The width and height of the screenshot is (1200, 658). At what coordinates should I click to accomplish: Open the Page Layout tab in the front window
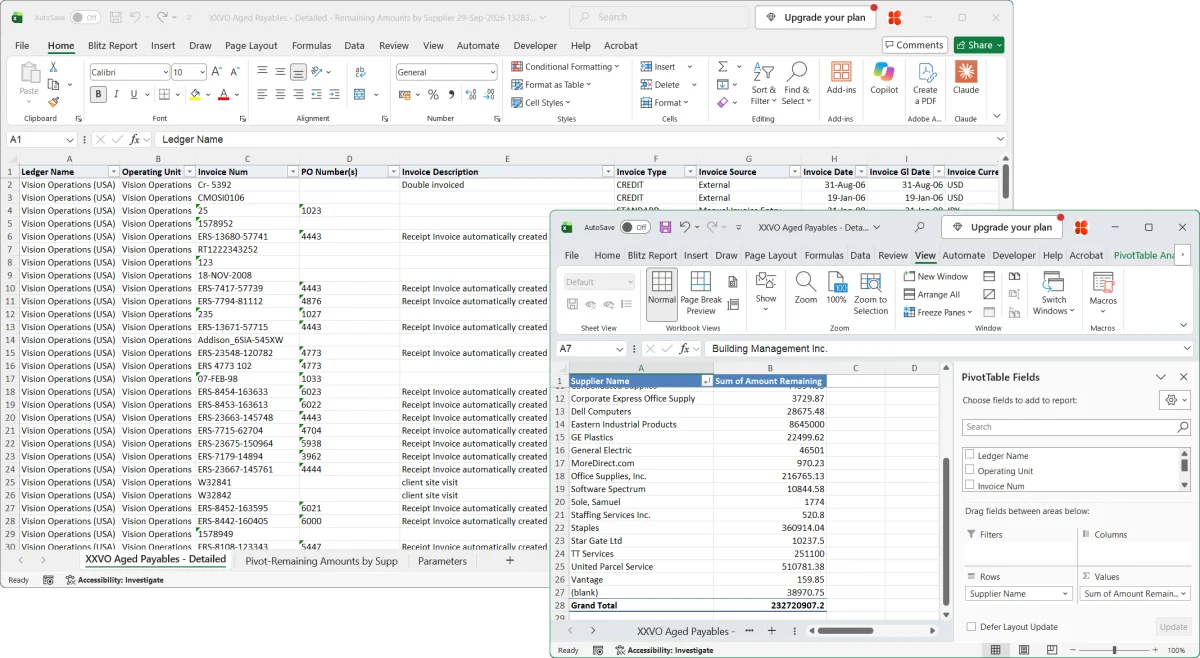pyautogui.click(x=770, y=256)
